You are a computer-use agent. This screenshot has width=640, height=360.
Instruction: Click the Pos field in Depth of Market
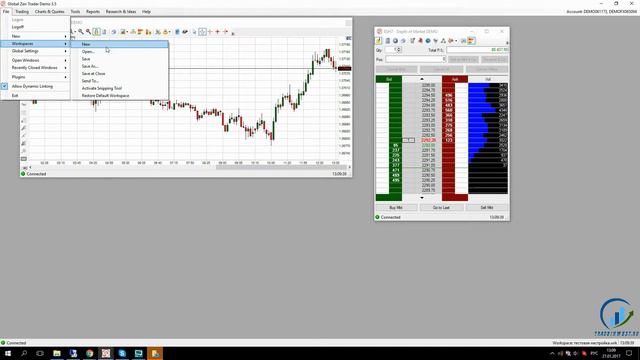coord(416,60)
